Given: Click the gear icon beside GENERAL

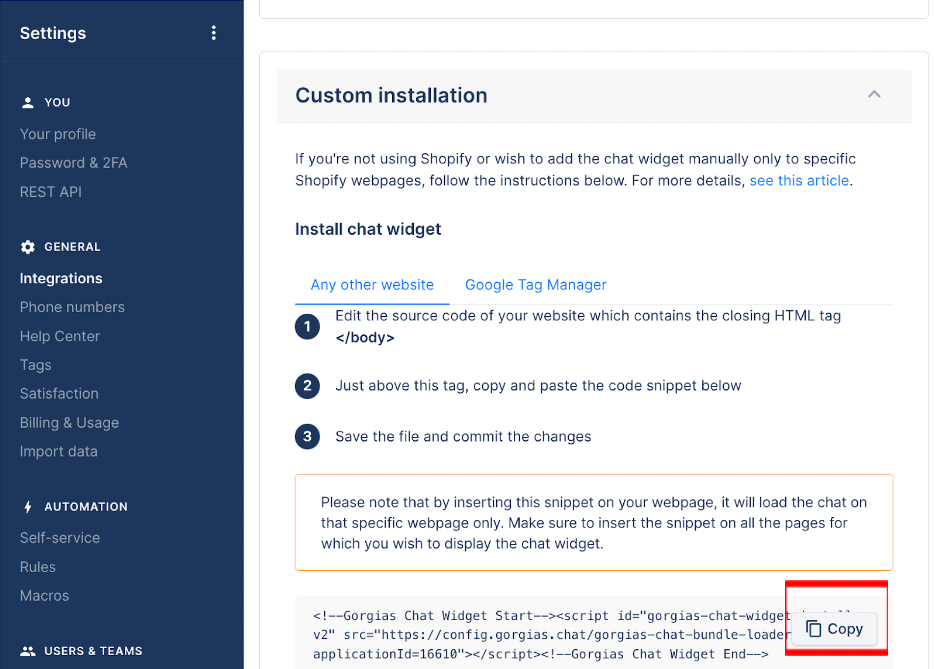Looking at the screenshot, I should [27, 247].
